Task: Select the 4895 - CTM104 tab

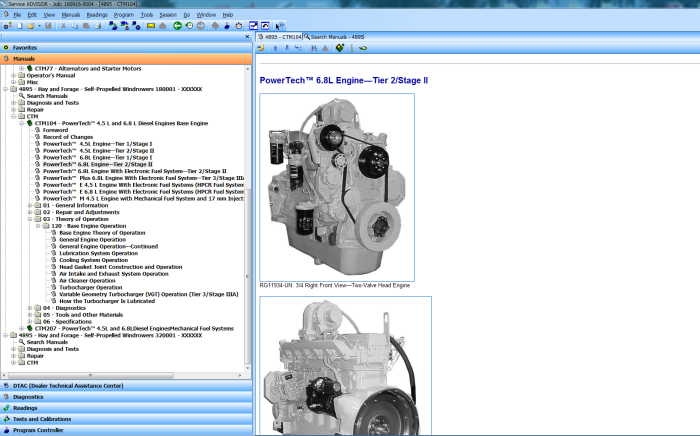Action: [279, 37]
